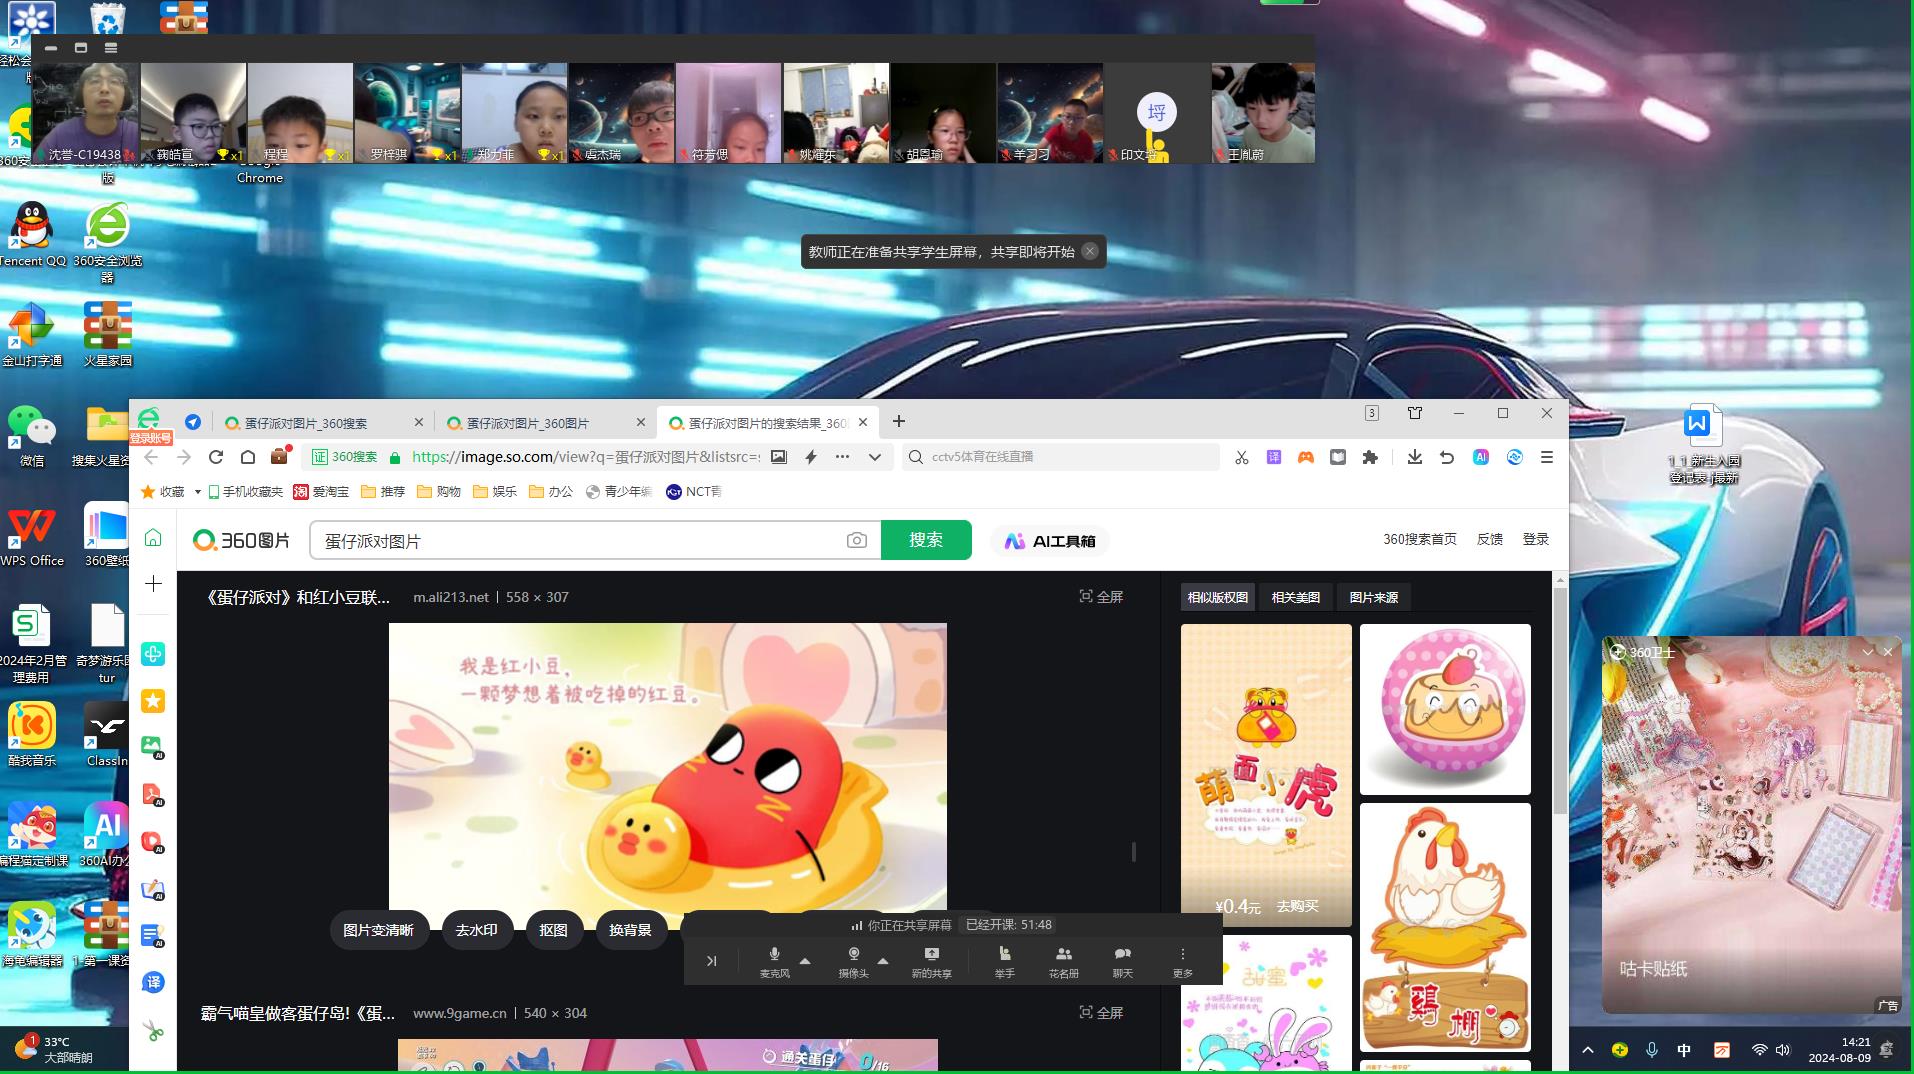Click the browser back arrow
The width and height of the screenshot is (1914, 1074).
tap(152, 457)
